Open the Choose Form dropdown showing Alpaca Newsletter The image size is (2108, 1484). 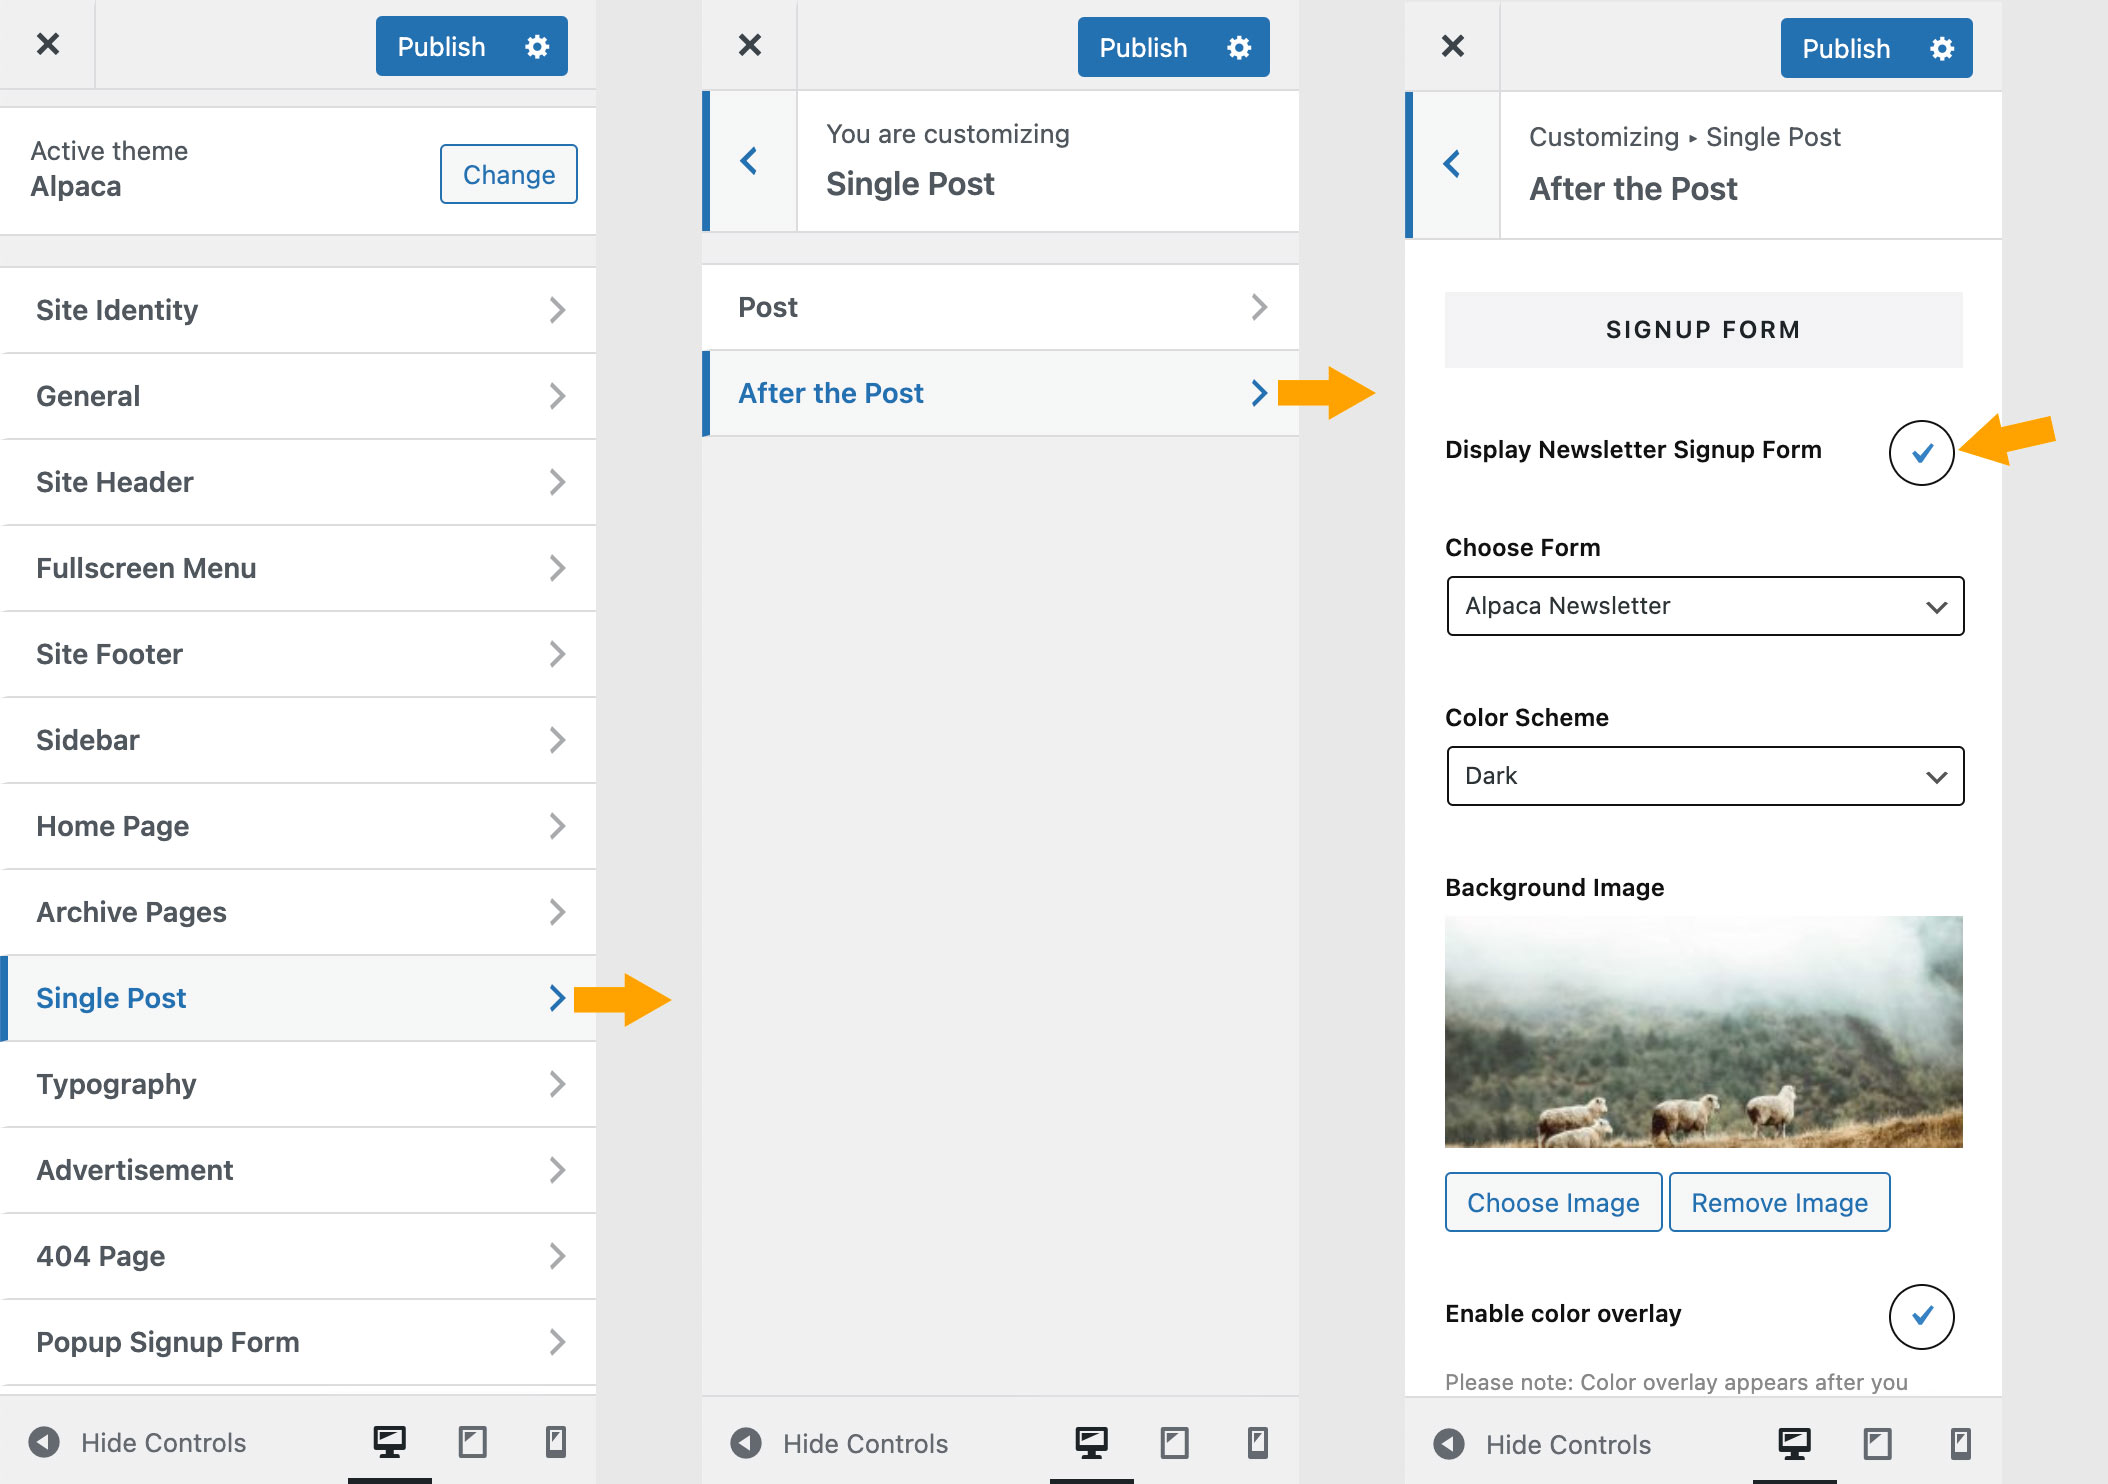pyautogui.click(x=1703, y=606)
